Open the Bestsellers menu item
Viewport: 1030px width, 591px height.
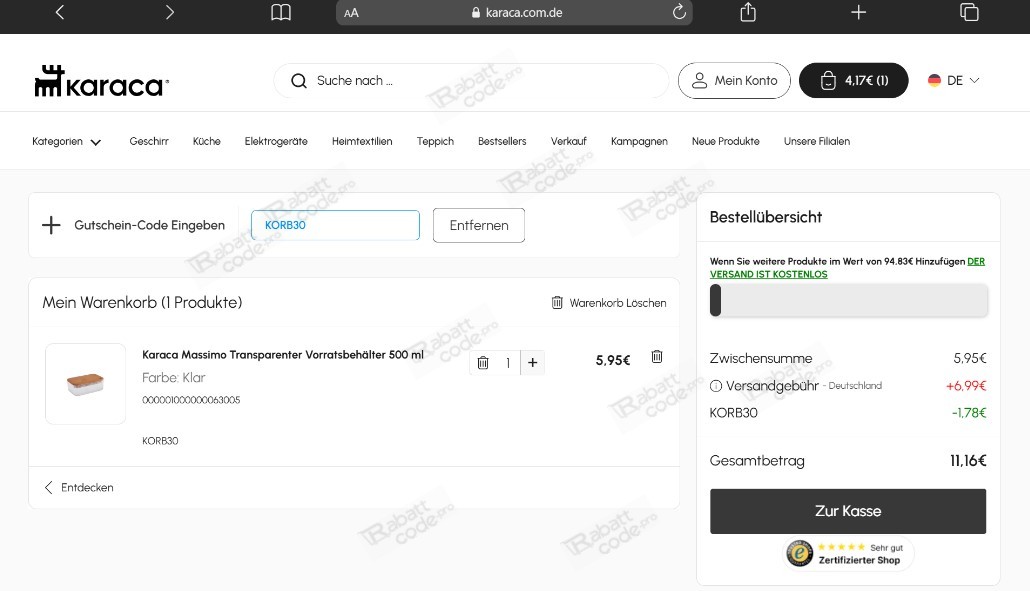tap(502, 141)
